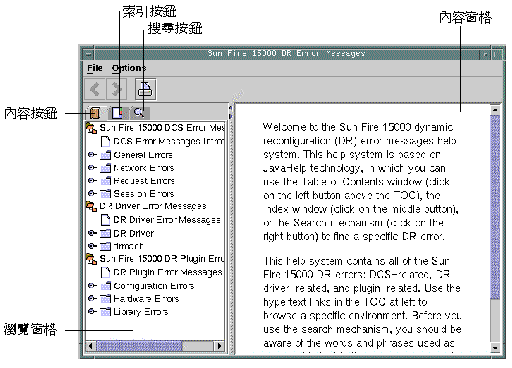The height and width of the screenshot is (368, 512).
Task: Expand the Session Errors node
Action: 92,194
